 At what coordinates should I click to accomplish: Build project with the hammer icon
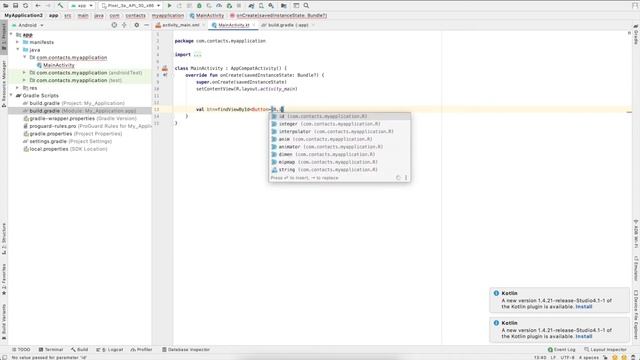(x=60, y=6)
